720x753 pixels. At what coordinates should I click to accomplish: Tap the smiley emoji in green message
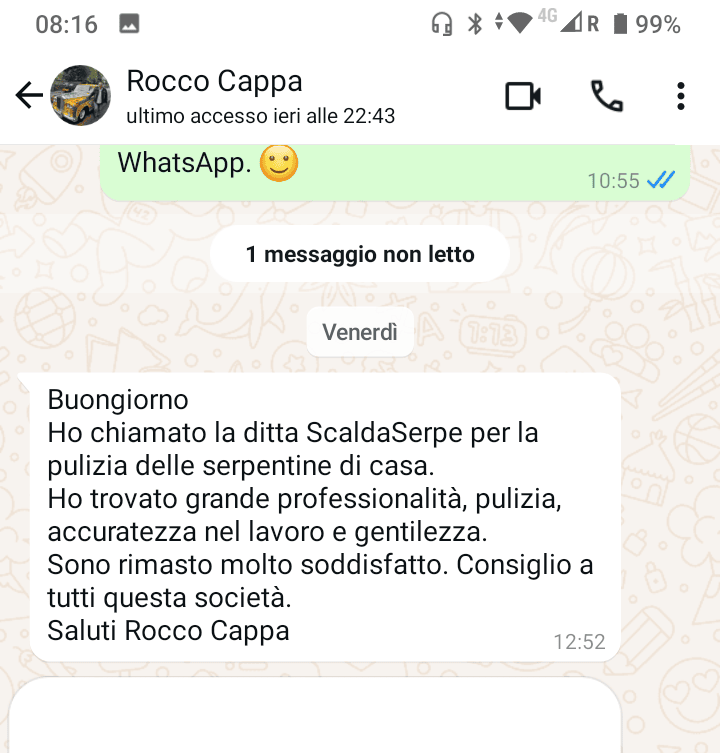(x=279, y=163)
